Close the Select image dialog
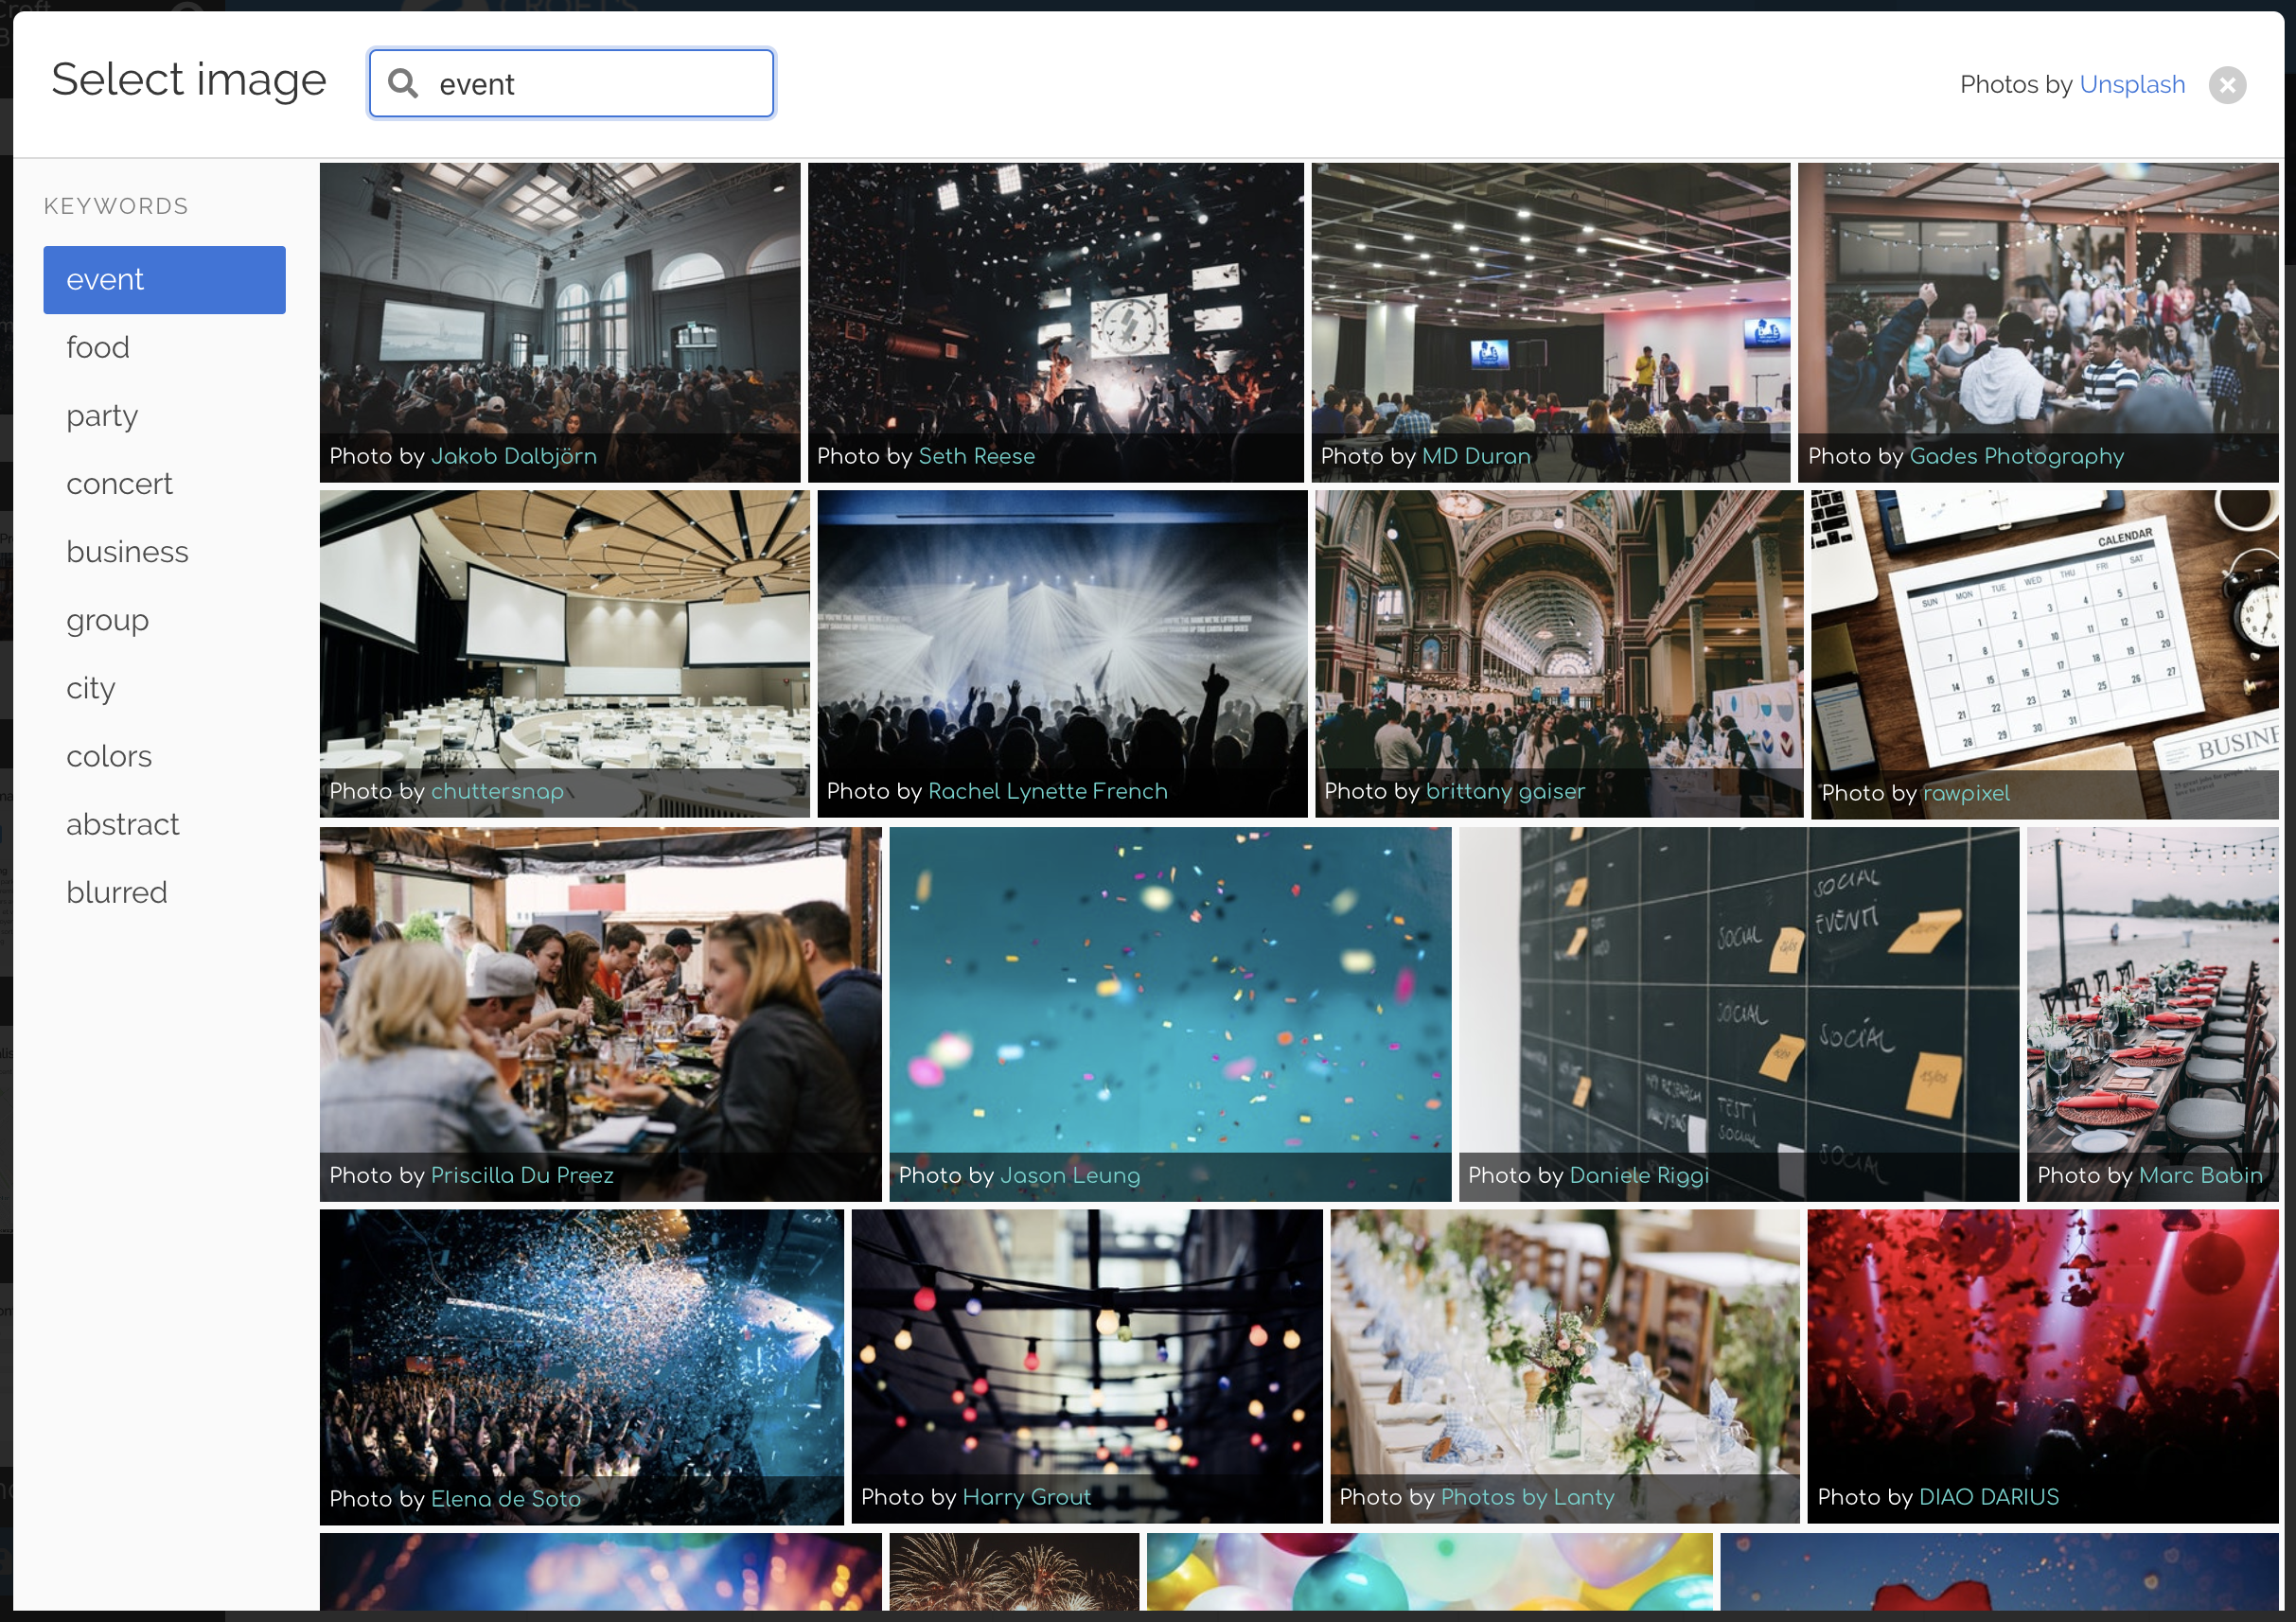The width and height of the screenshot is (2296, 1622). point(2227,85)
